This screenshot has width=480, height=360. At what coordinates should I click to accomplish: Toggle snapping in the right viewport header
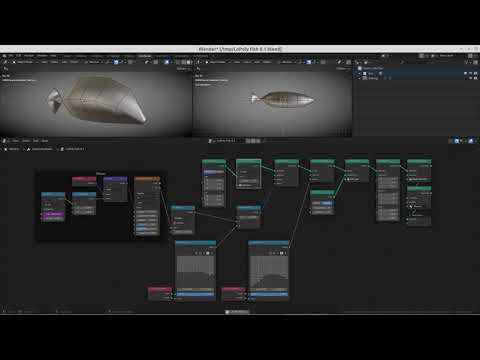(309, 62)
